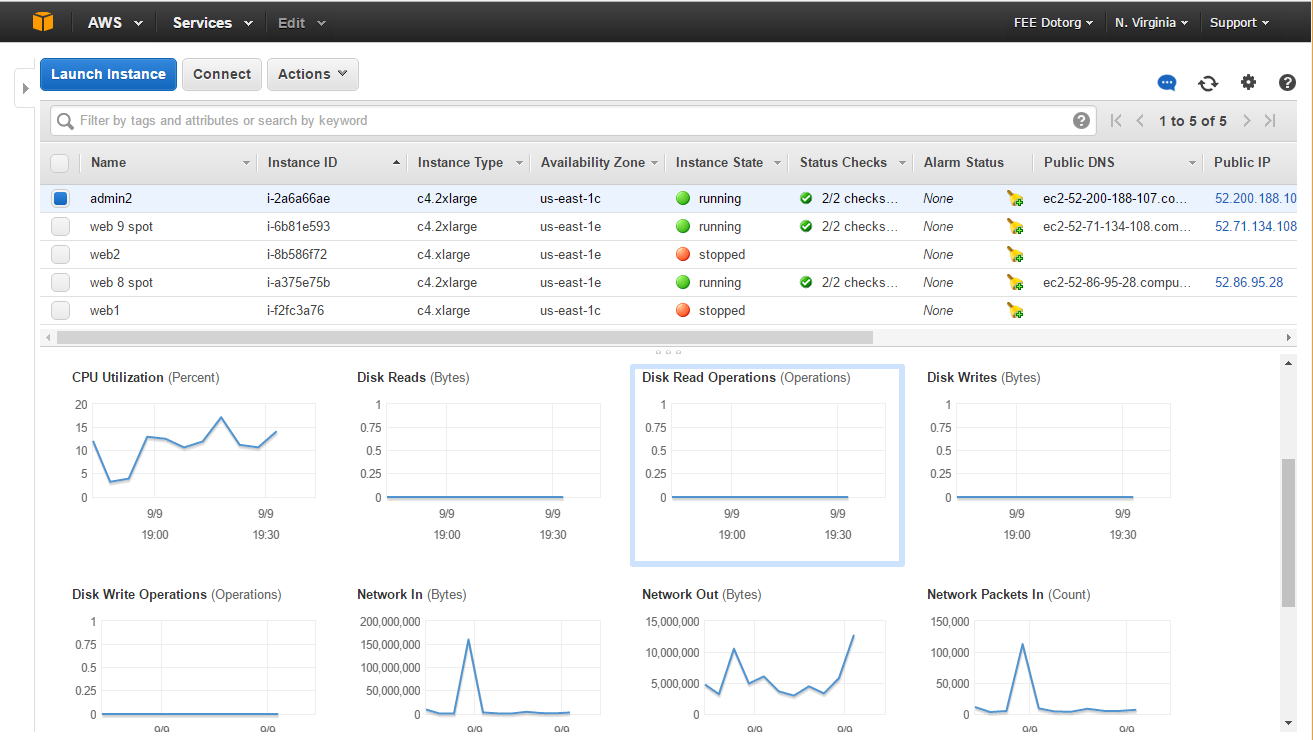Open the settings gear icon
Viewport: 1313px width, 740px height.
coord(1248,83)
